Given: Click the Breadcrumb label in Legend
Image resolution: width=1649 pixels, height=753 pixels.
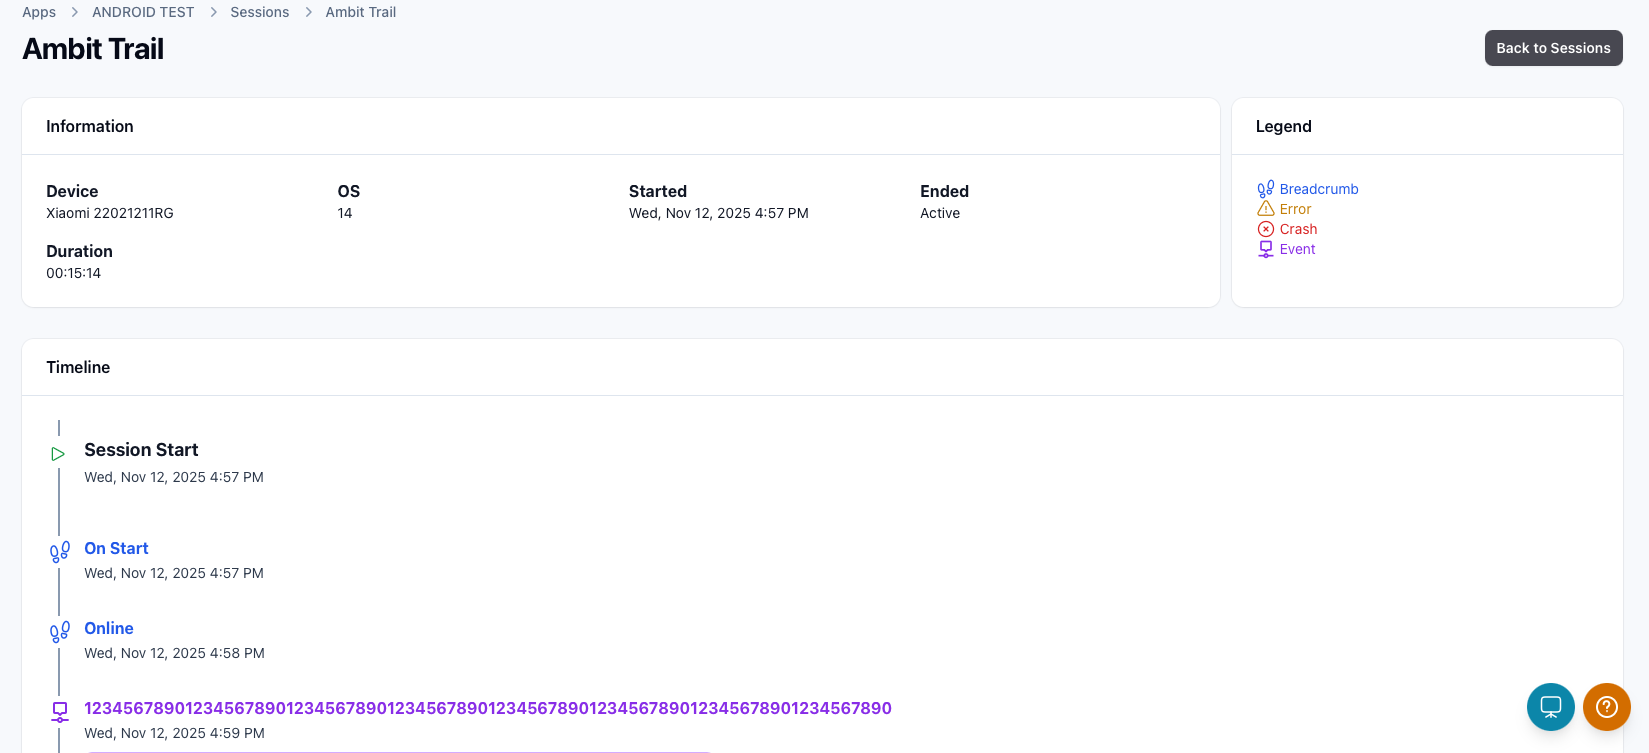Looking at the screenshot, I should pos(1318,189).
